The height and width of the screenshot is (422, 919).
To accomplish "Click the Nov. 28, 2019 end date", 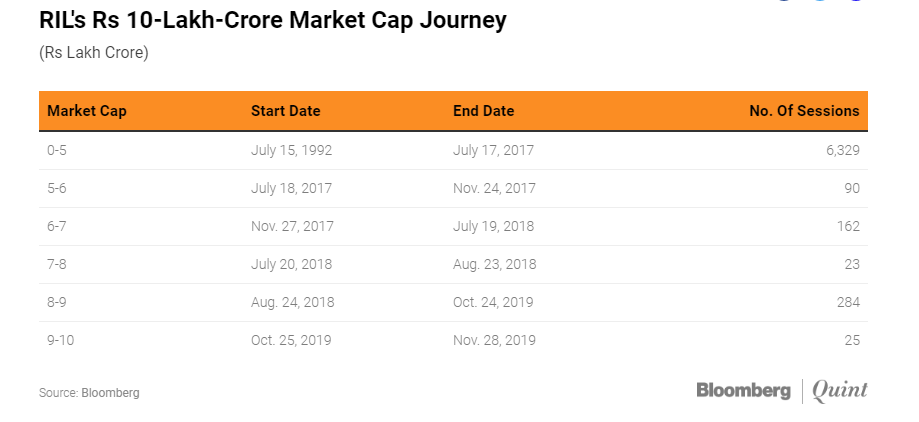I will [494, 340].
